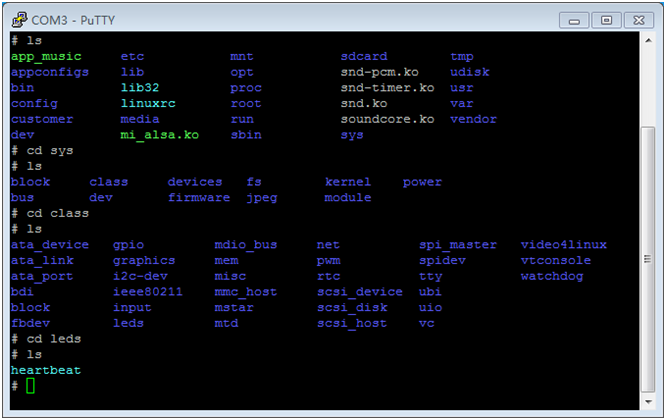Click the 'pwm' entry
Image resolution: width=666 pixels, height=420 pixels.
(328, 261)
